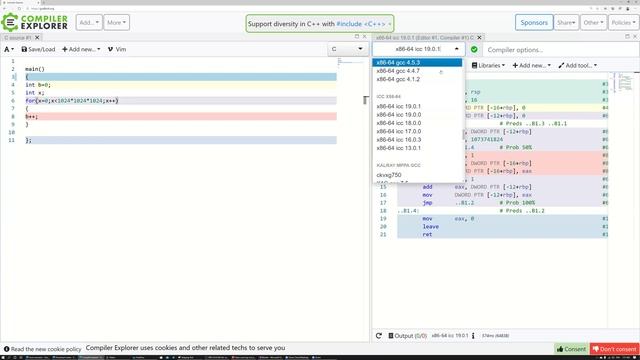Open the Add… dropdown in top bar
This screenshot has height=360, width=640.
pyautogui.click(x=89, y=22)
